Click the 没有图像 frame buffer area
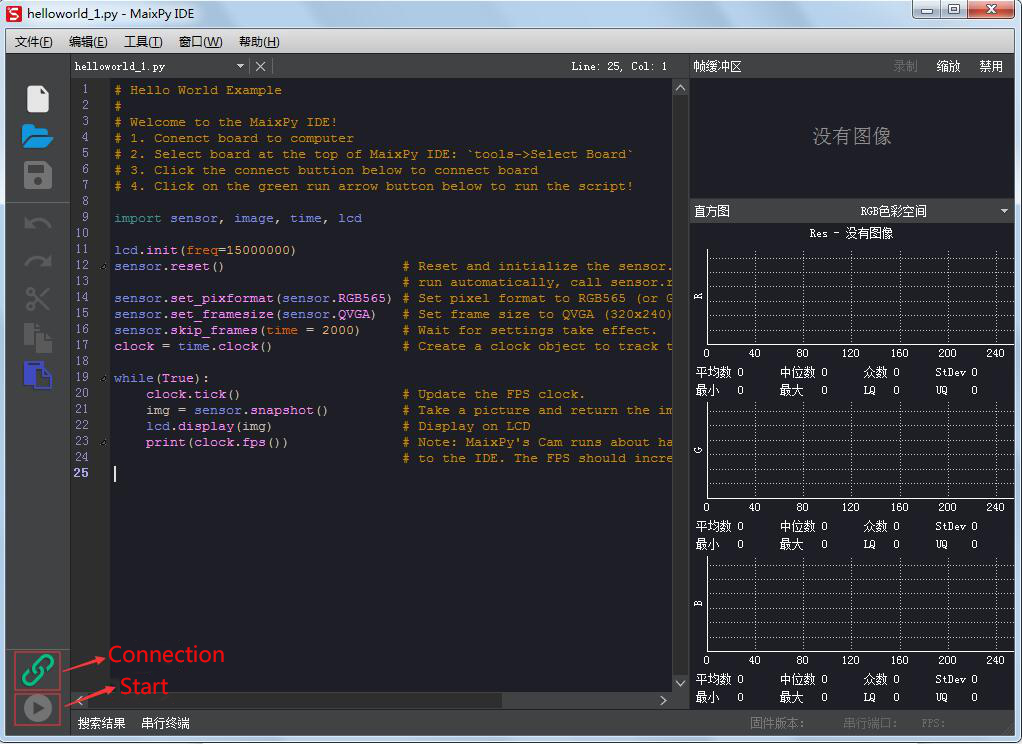This screenshot has height=744, width=1022. coord(851,136)
